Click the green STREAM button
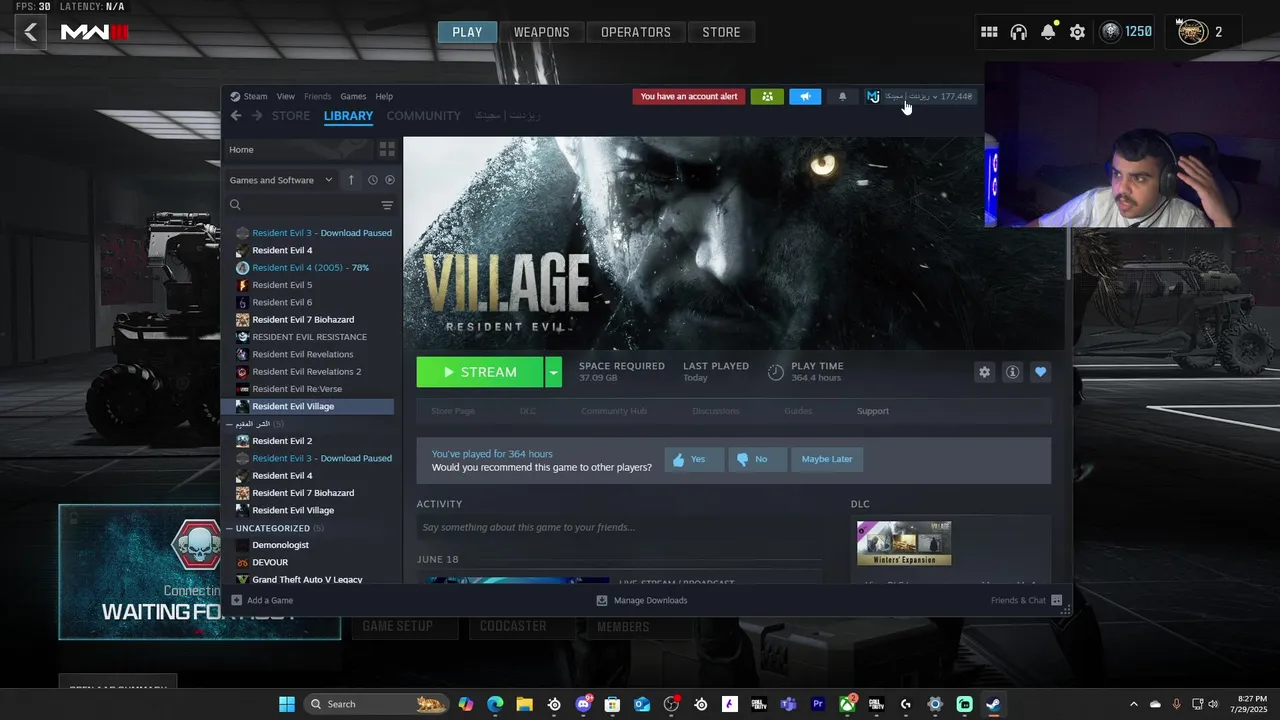Viewport: 1280px width, 720px height. pyautogui.click(x=480, y=372)
